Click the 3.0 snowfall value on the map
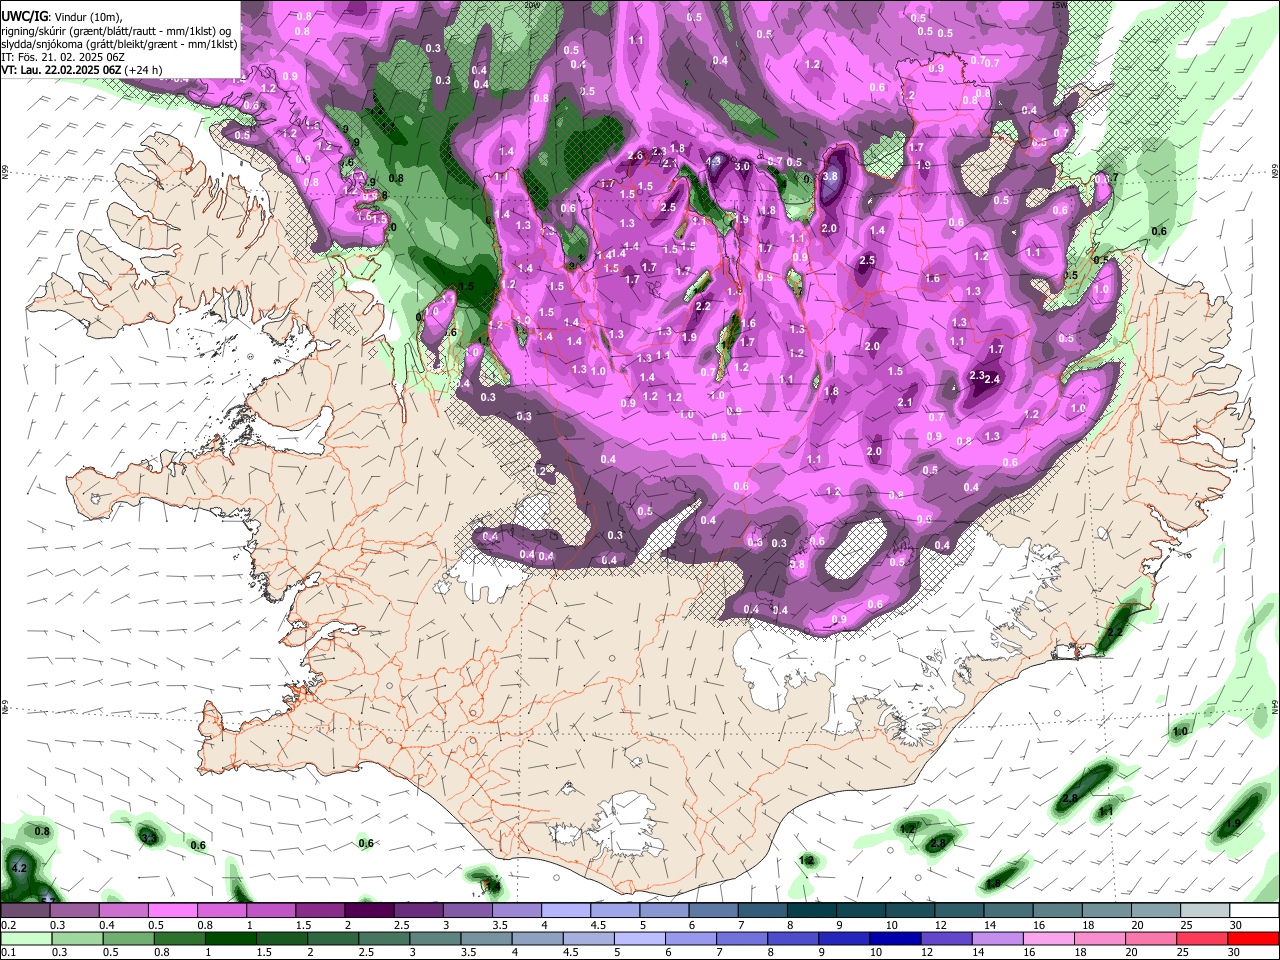The width and height of the screenshot is (1280, 960). click(x=743, y=167)
